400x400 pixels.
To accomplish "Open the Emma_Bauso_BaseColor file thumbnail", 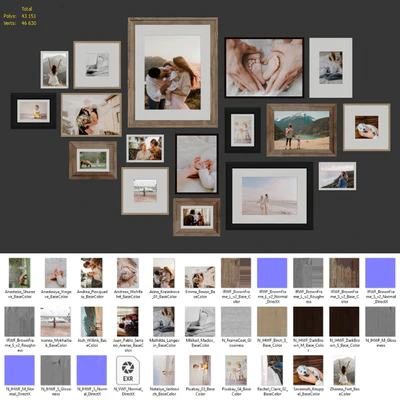I will [x=200, y=277].
